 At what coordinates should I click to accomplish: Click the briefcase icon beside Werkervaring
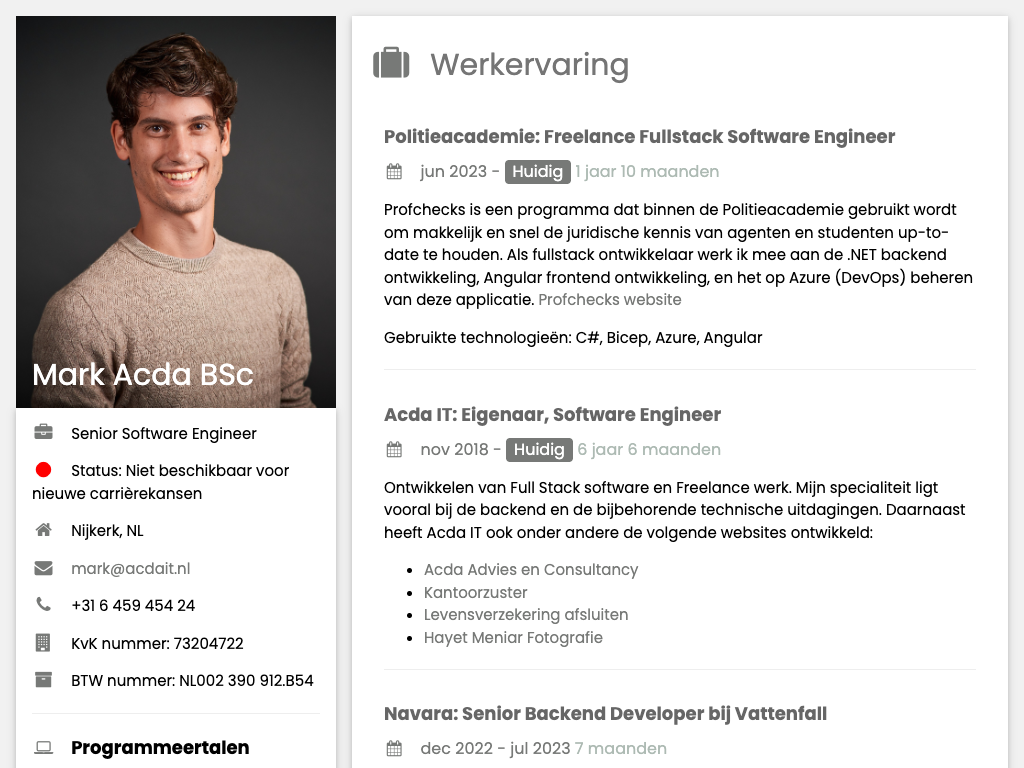391,64
